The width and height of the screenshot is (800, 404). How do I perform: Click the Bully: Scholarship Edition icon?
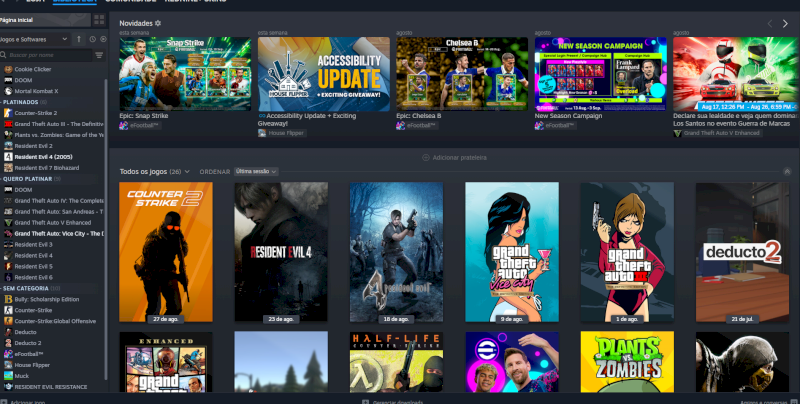click(x=8, y=299)
